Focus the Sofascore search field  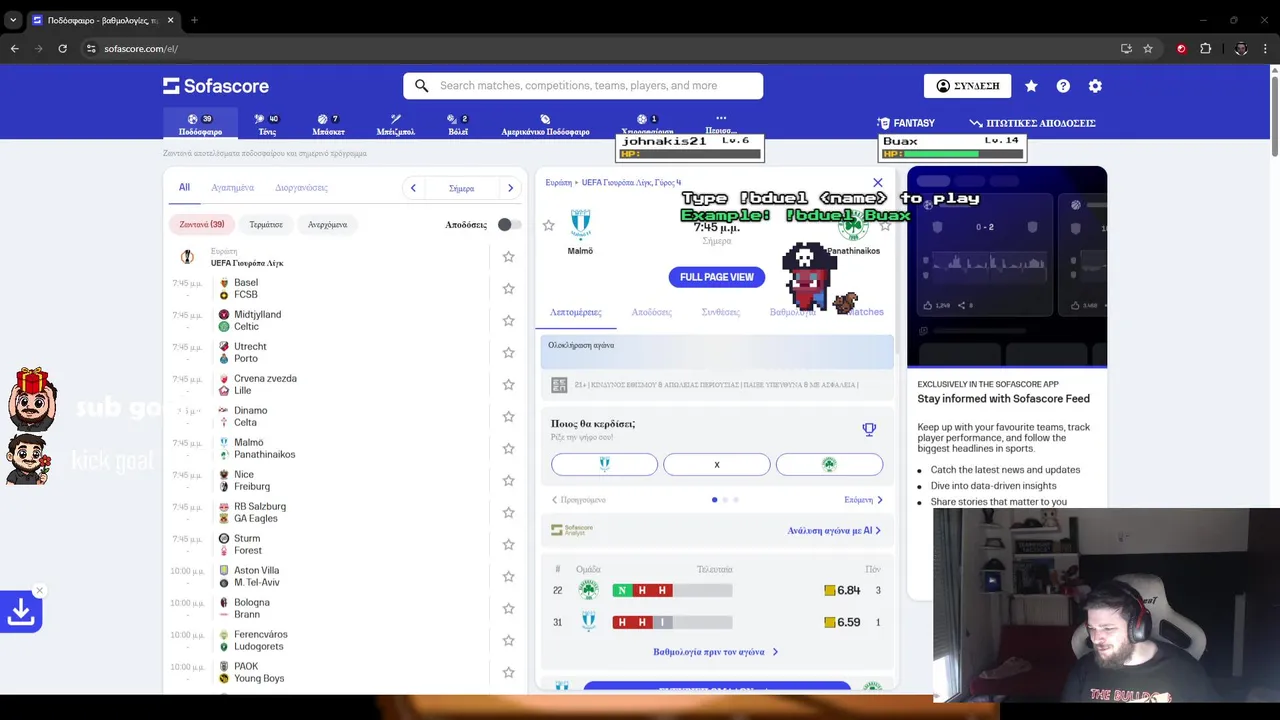(583, 86)
